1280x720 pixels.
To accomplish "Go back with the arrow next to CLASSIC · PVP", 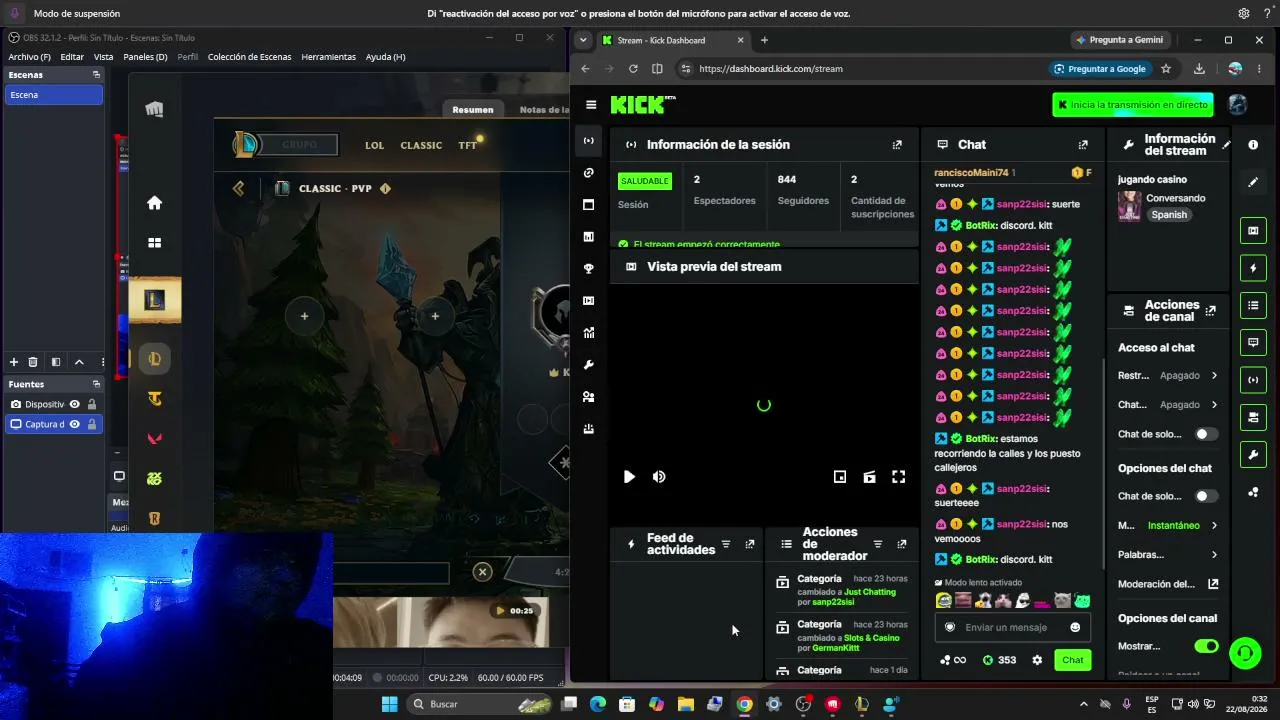I will pyautogui.click(x=238, y=188).
